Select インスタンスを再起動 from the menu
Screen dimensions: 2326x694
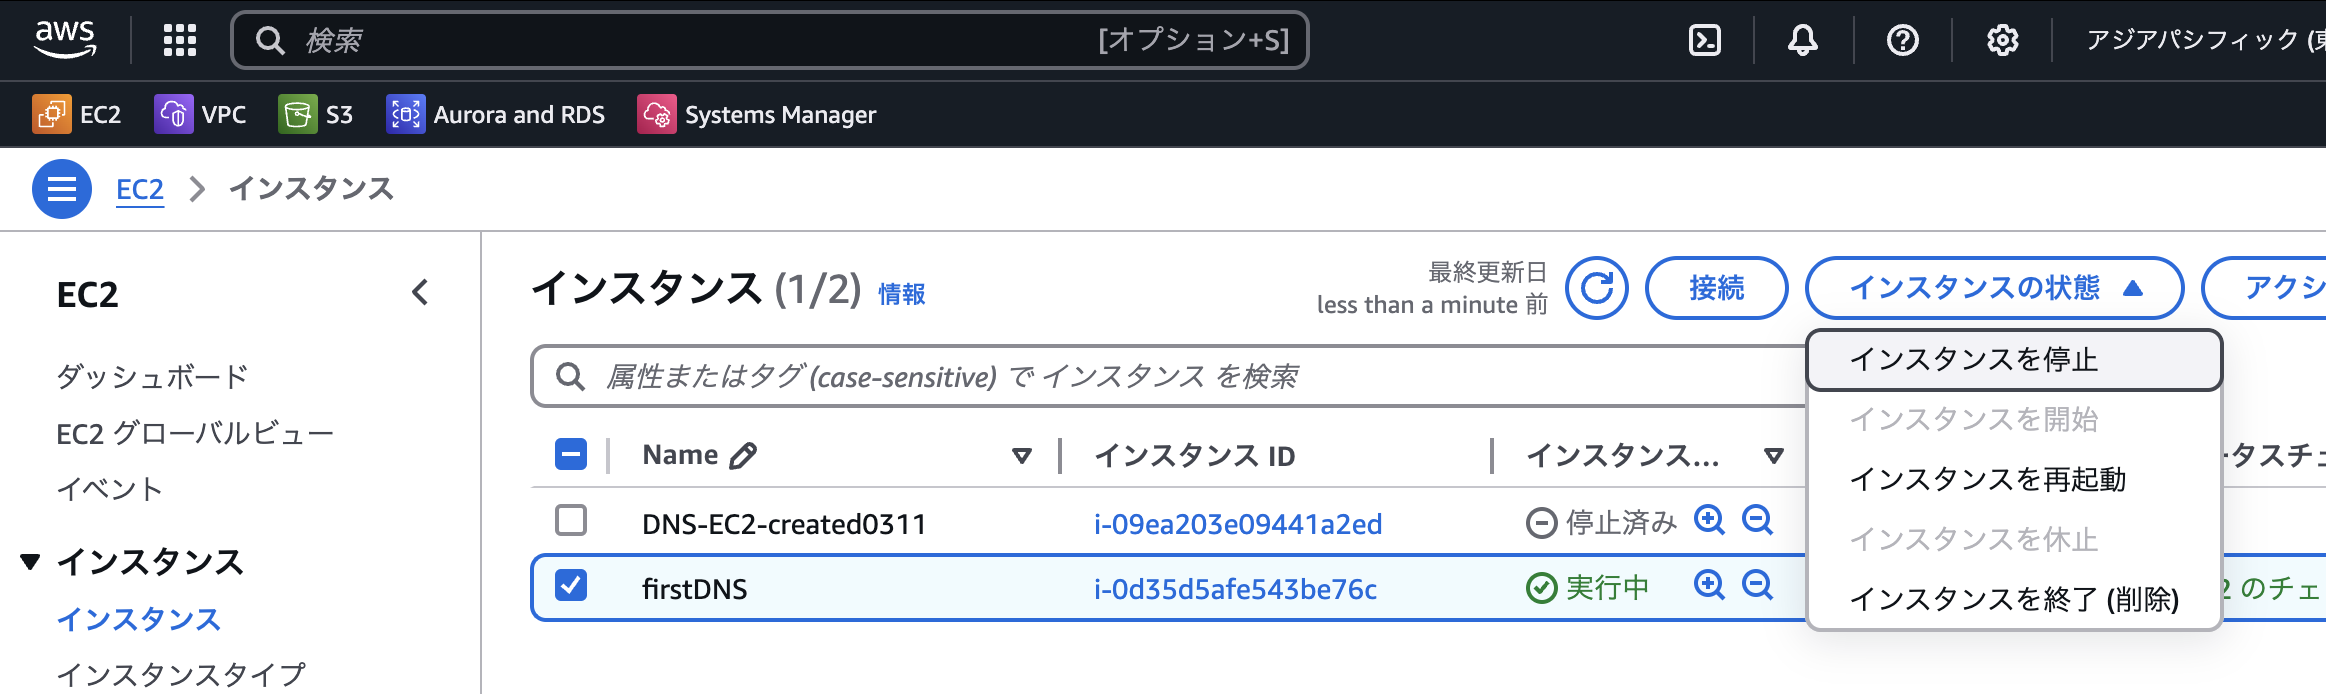(x=2014, y=480)
